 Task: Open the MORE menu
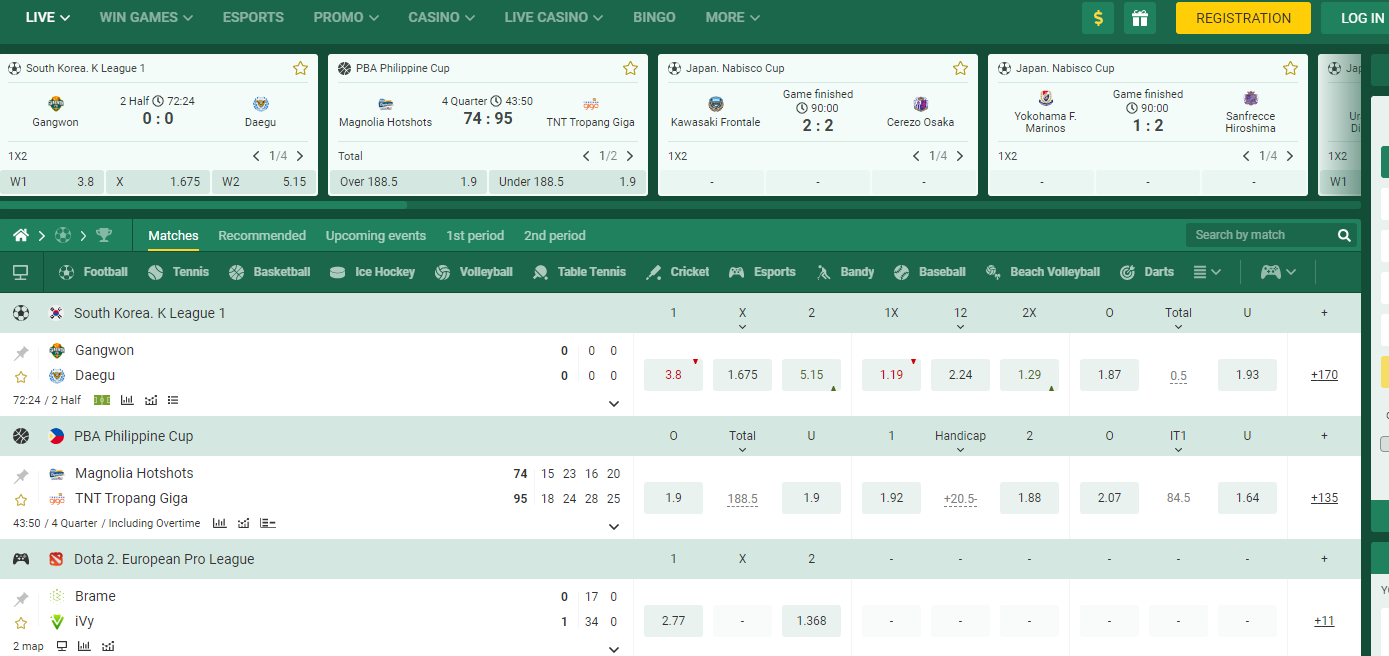click(x=733, y=17)
